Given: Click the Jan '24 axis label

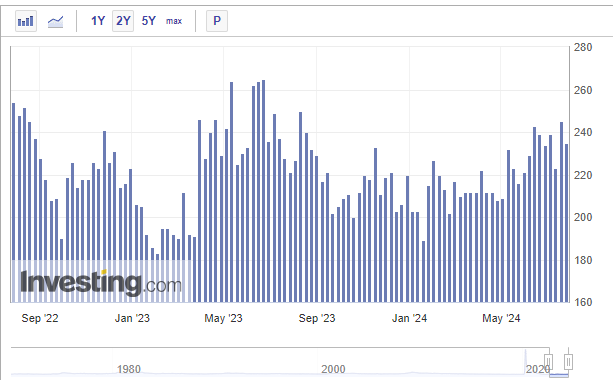Looking at the screenshot, I should 409,318.
